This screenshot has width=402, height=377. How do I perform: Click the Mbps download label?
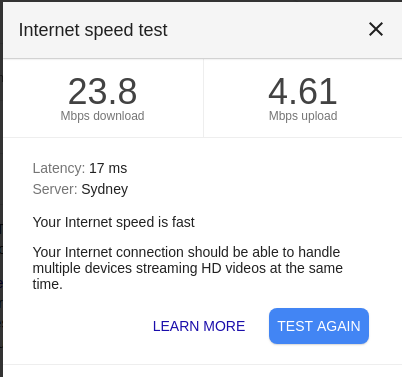[x=102, y=116]
